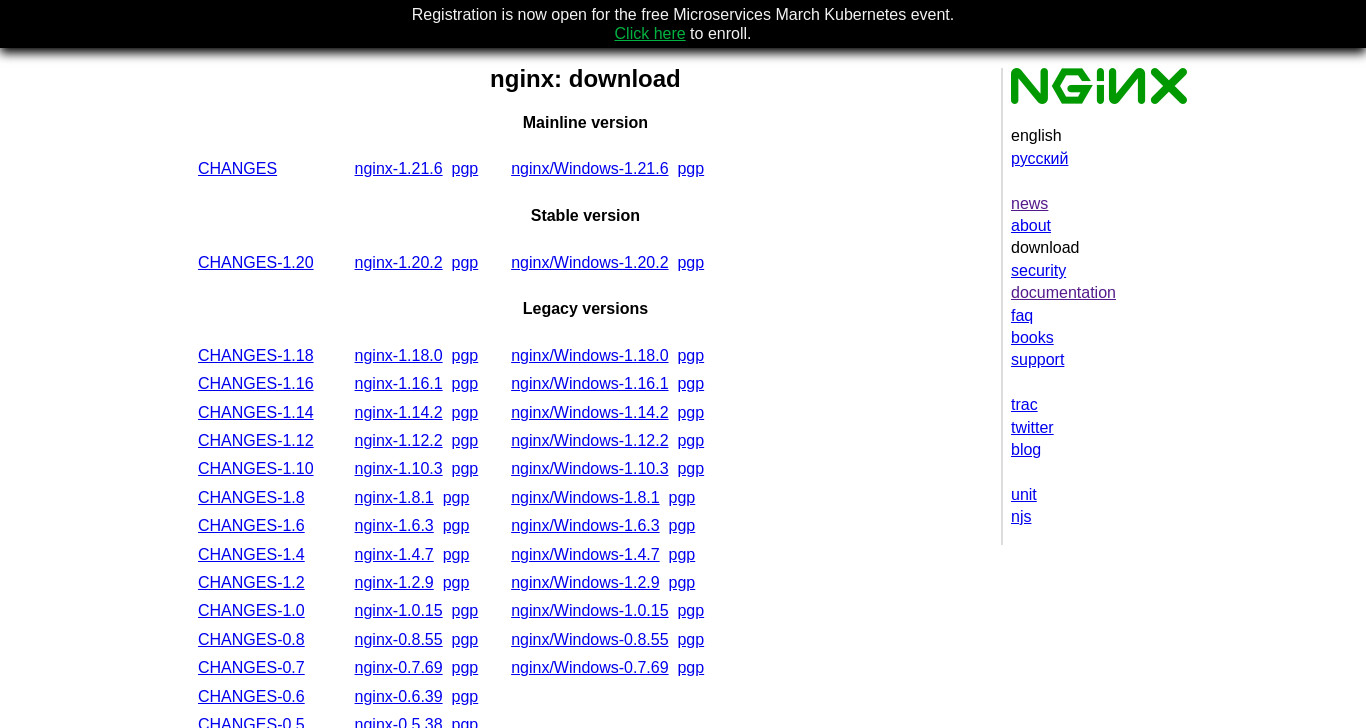Download nginx-1.21.6 source
Screen dimensions: 1366x728
[398, 169]
